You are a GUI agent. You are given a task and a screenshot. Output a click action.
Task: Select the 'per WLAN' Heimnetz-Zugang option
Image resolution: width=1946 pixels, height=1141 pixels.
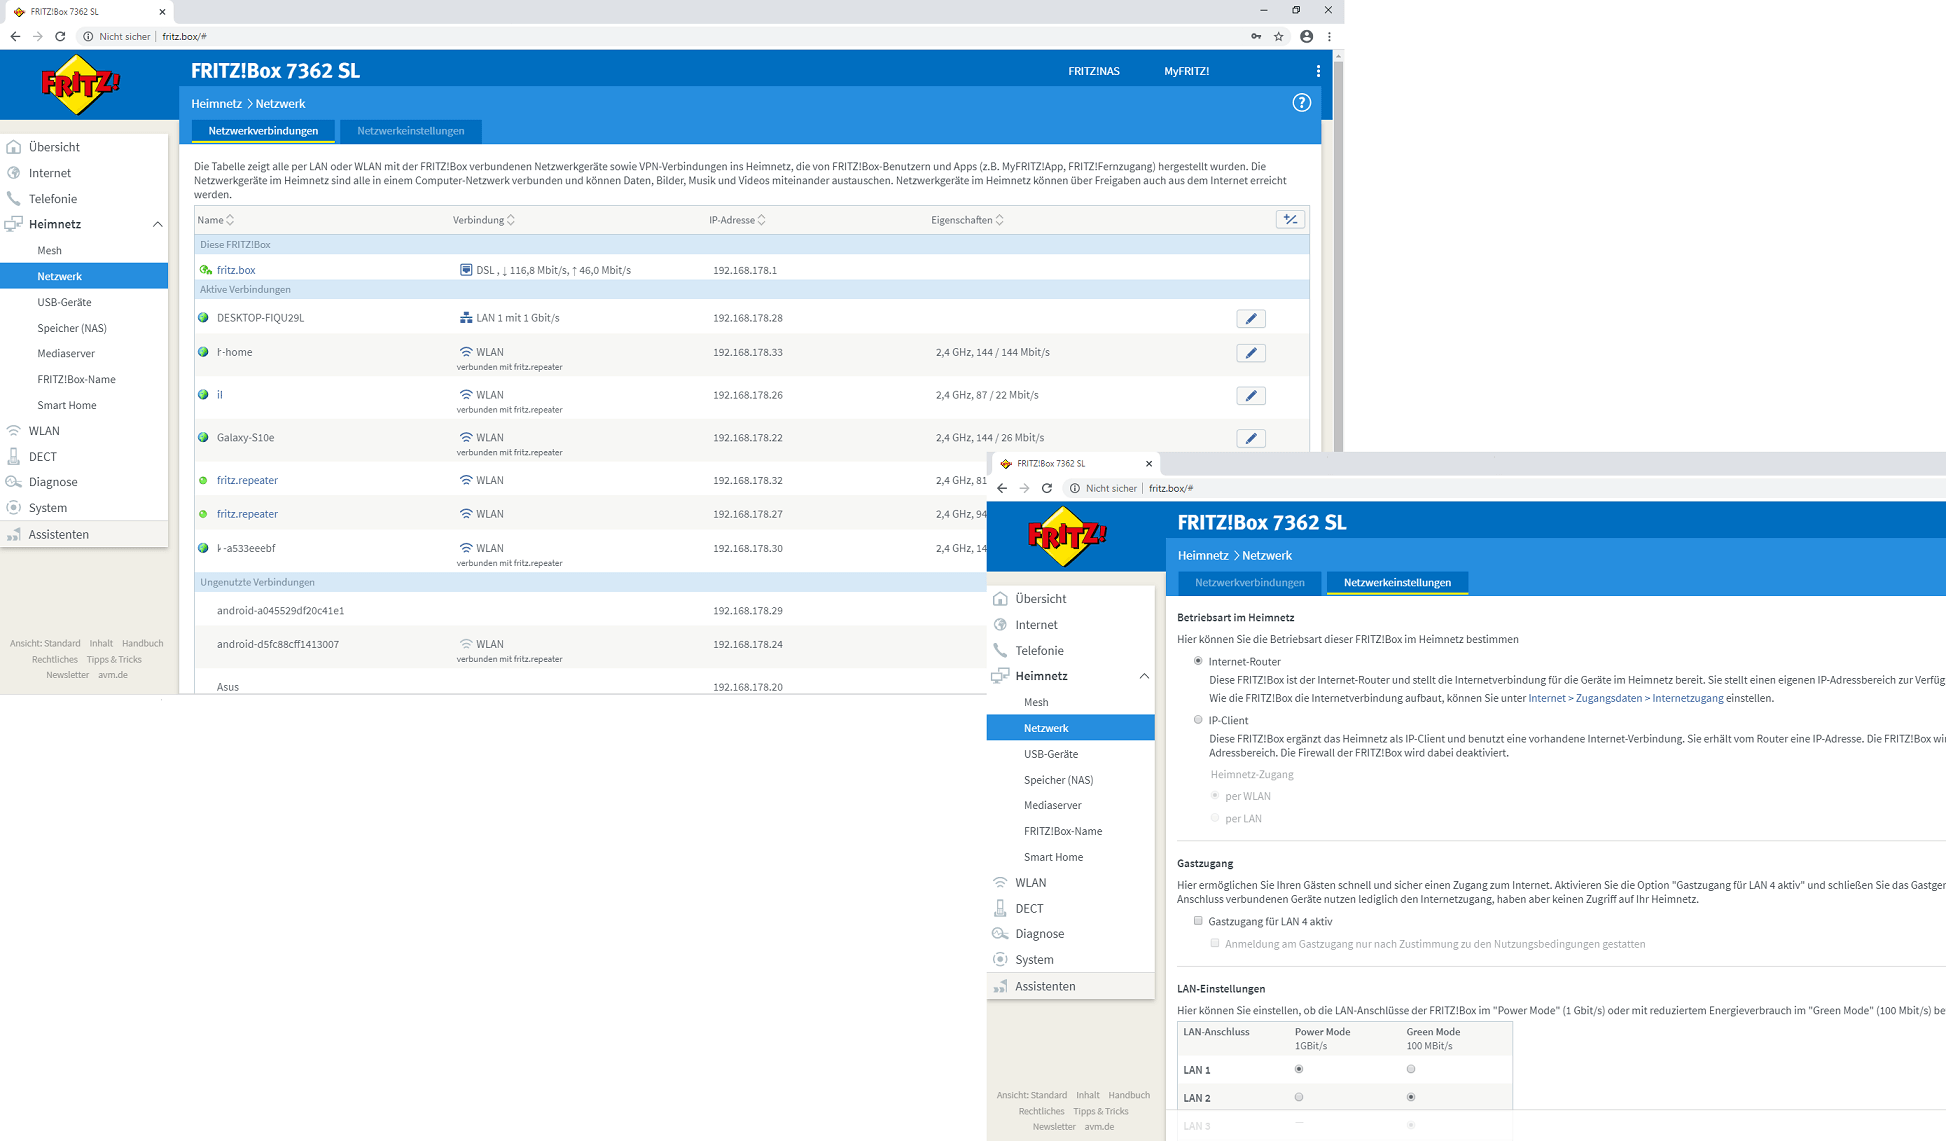click(1215, 796)
